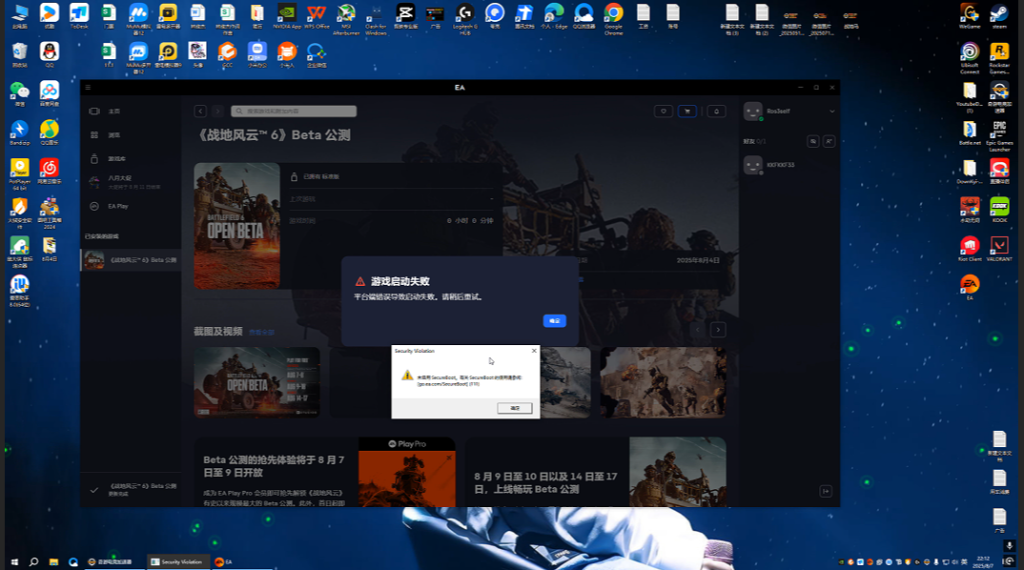
Task: Open the Battle.net desktop icon
Action: [969, 133]
